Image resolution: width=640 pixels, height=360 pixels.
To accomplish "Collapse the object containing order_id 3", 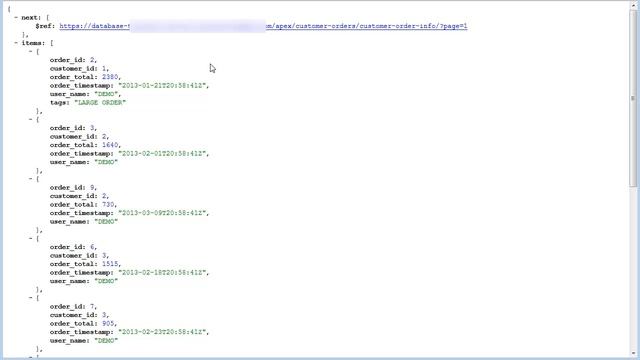I will pos(31,119).
